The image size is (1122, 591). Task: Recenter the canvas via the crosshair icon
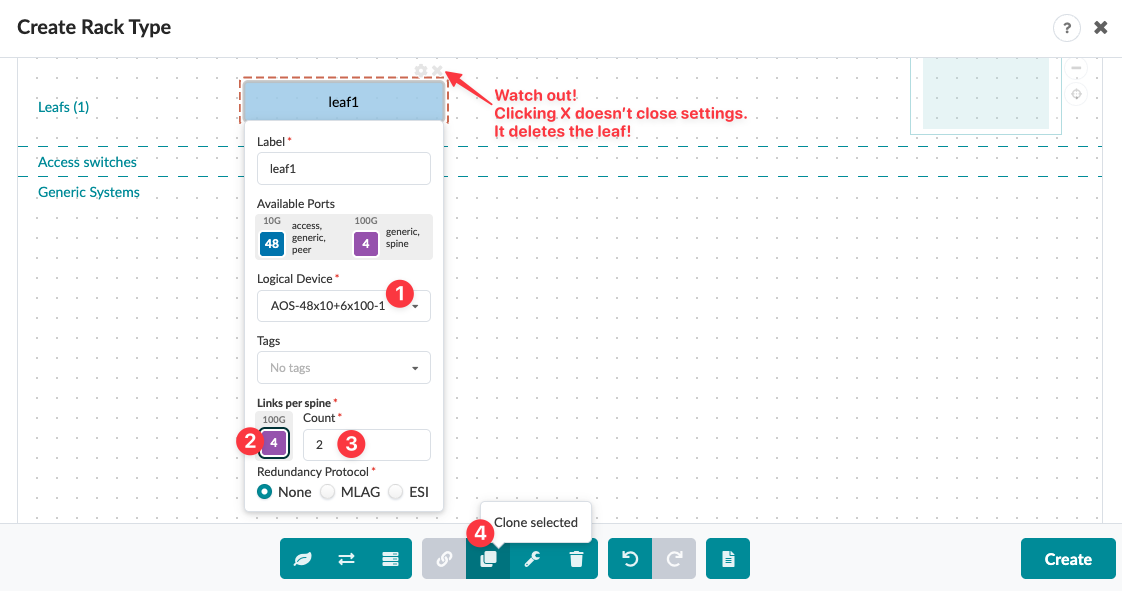coord(1077,93)
